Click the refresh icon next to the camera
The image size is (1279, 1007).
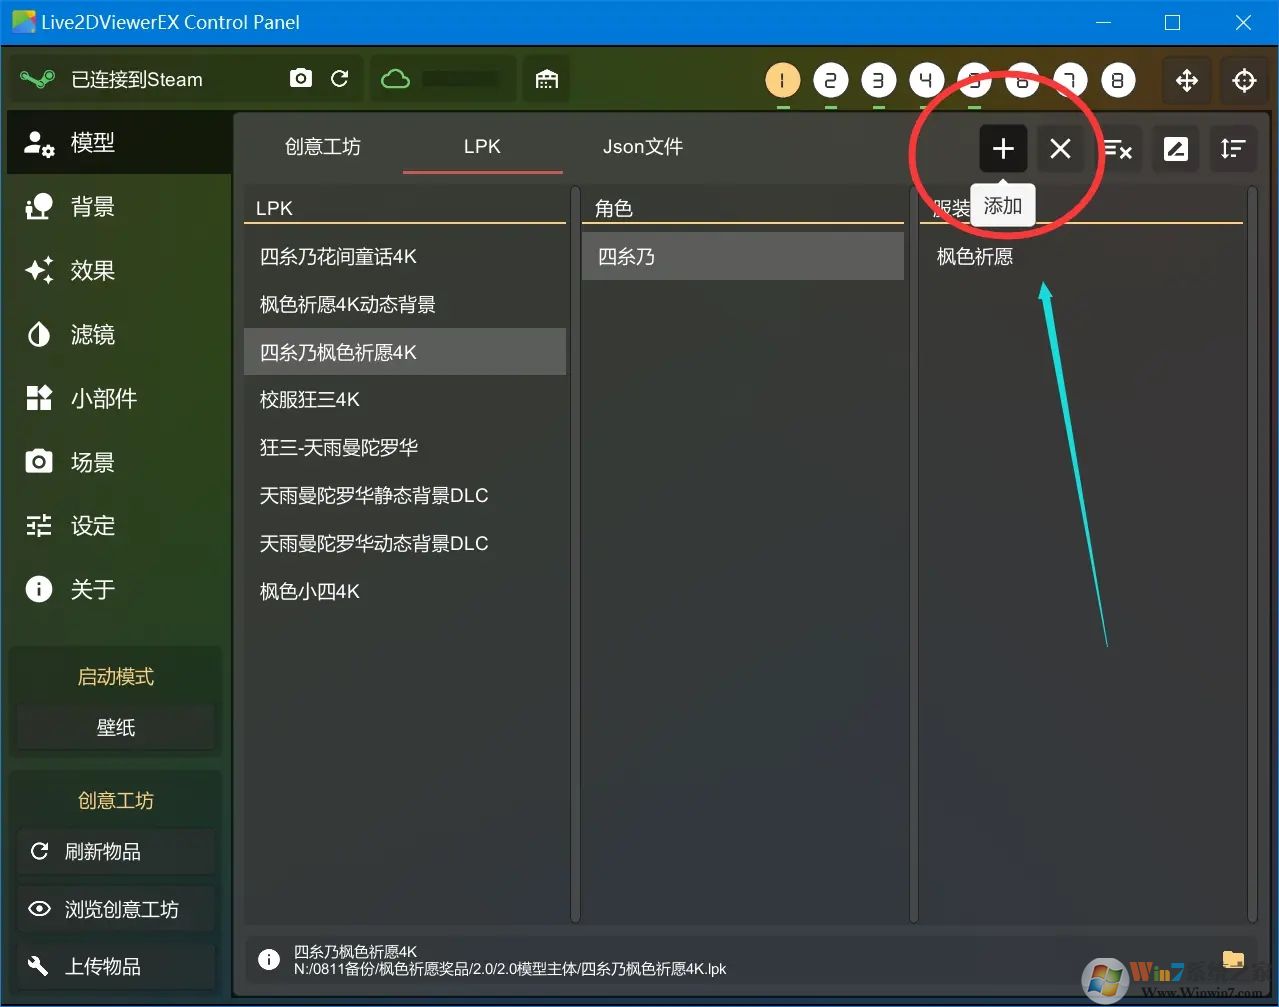pos(340,78)
